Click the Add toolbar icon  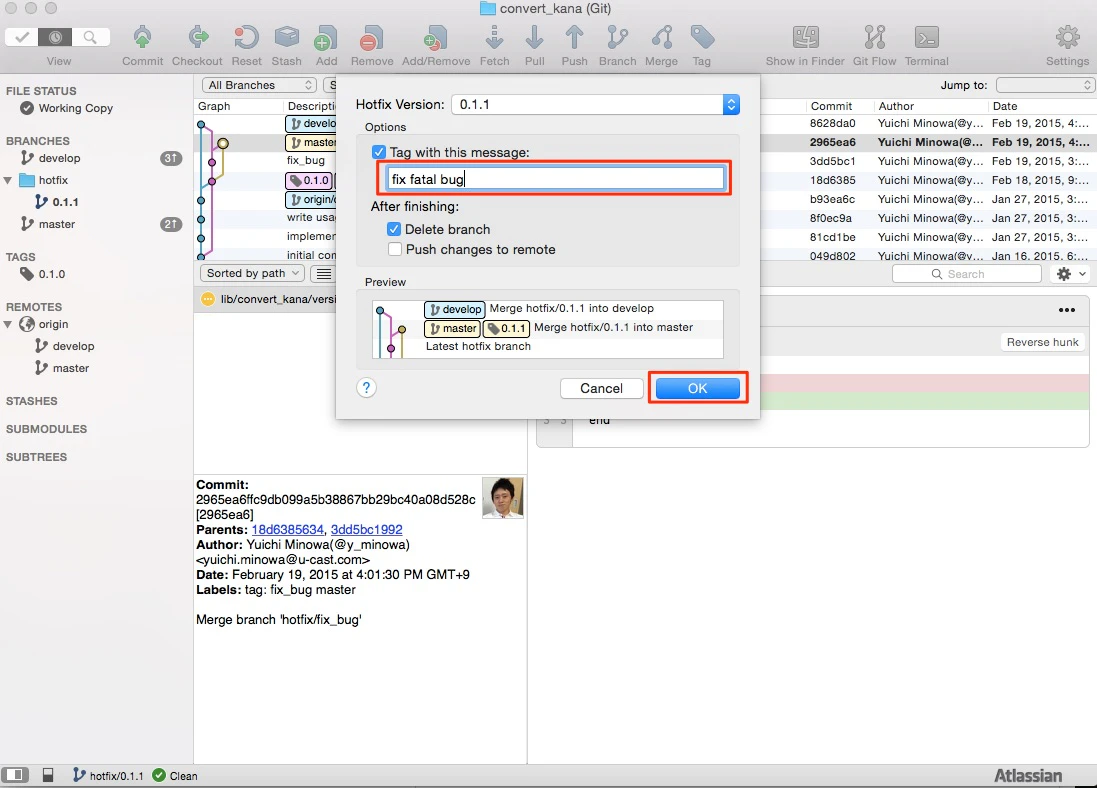pos(326,38)
